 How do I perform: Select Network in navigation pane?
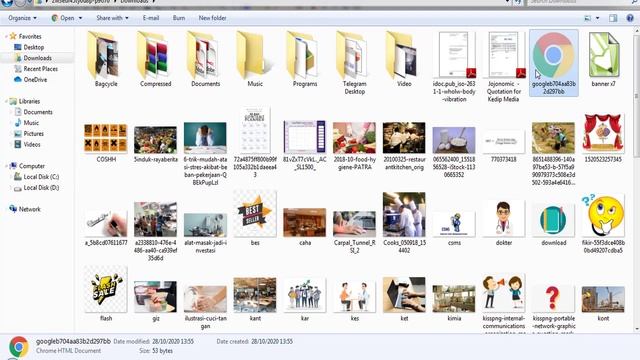coord(29,209)
